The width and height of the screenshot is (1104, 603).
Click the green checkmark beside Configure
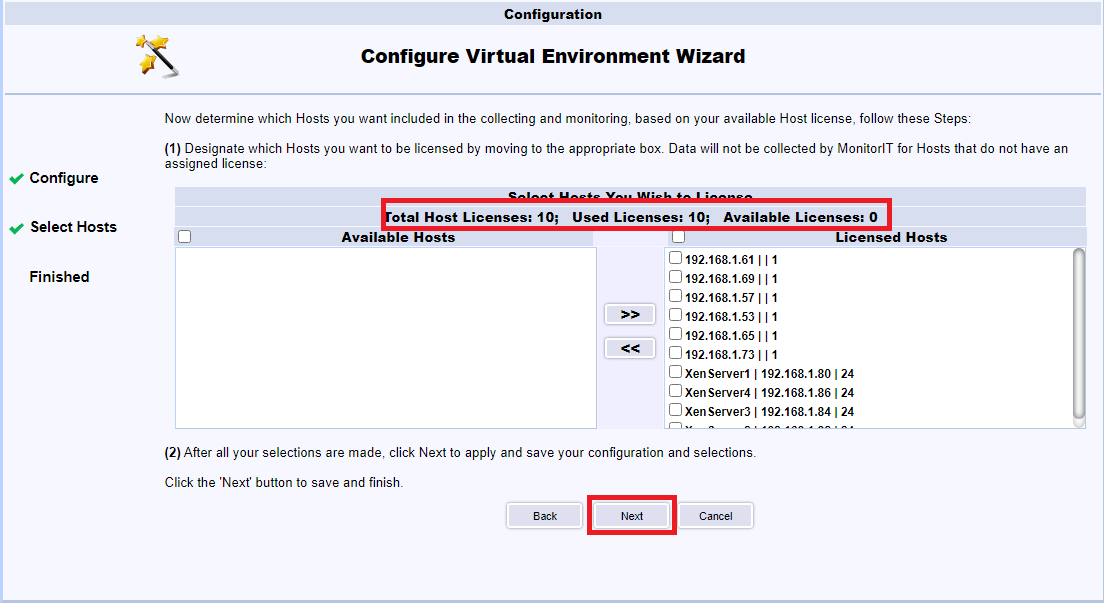(16, 179)
